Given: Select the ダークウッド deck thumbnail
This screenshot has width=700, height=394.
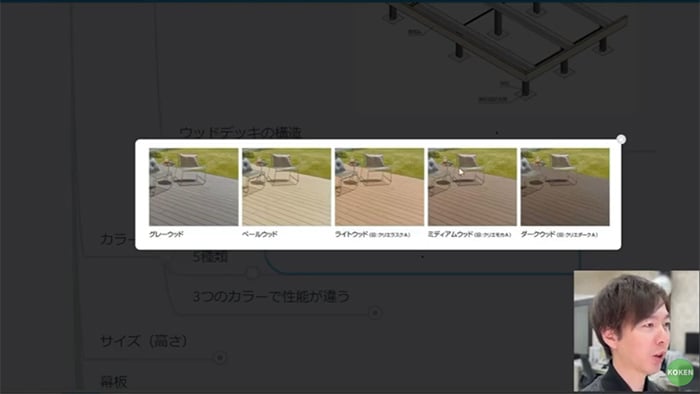Looking at the screenshot, I should (565, 187).
